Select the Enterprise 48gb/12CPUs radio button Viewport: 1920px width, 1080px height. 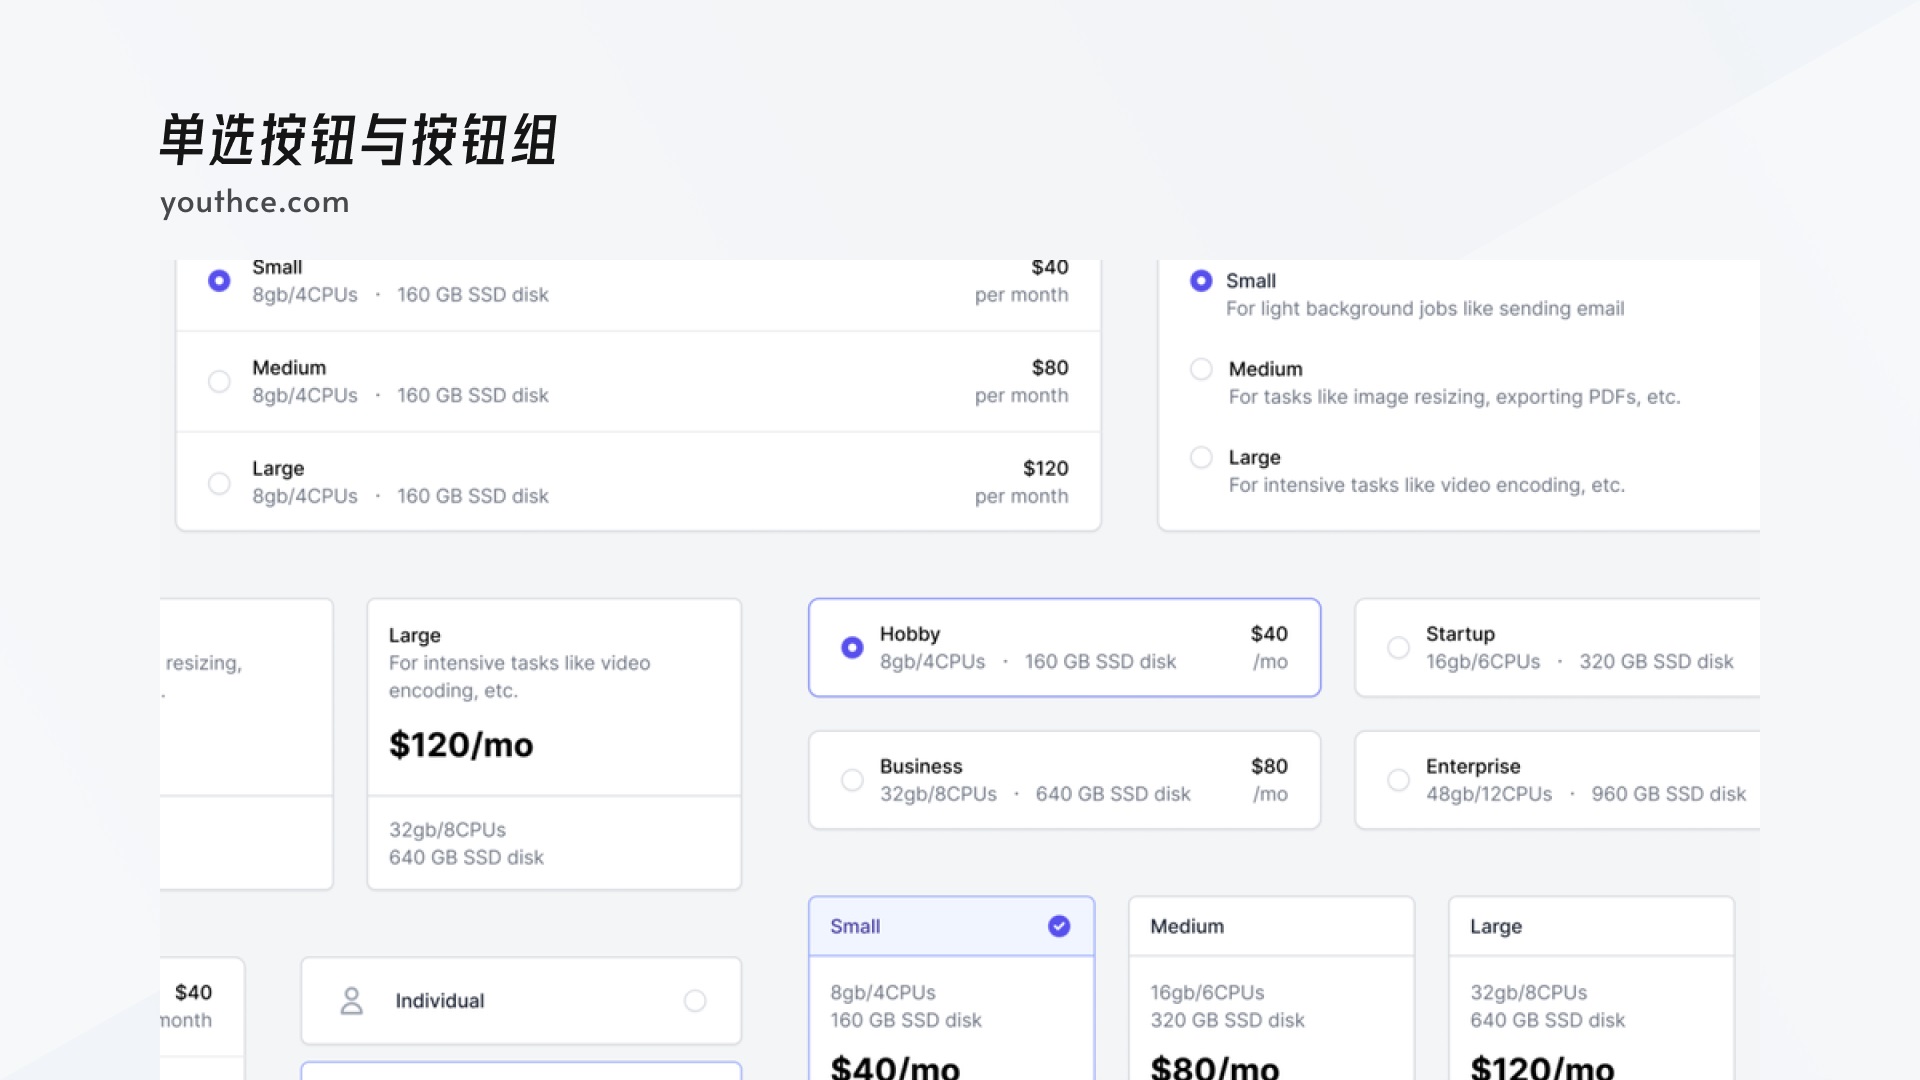click(1399, 780)
